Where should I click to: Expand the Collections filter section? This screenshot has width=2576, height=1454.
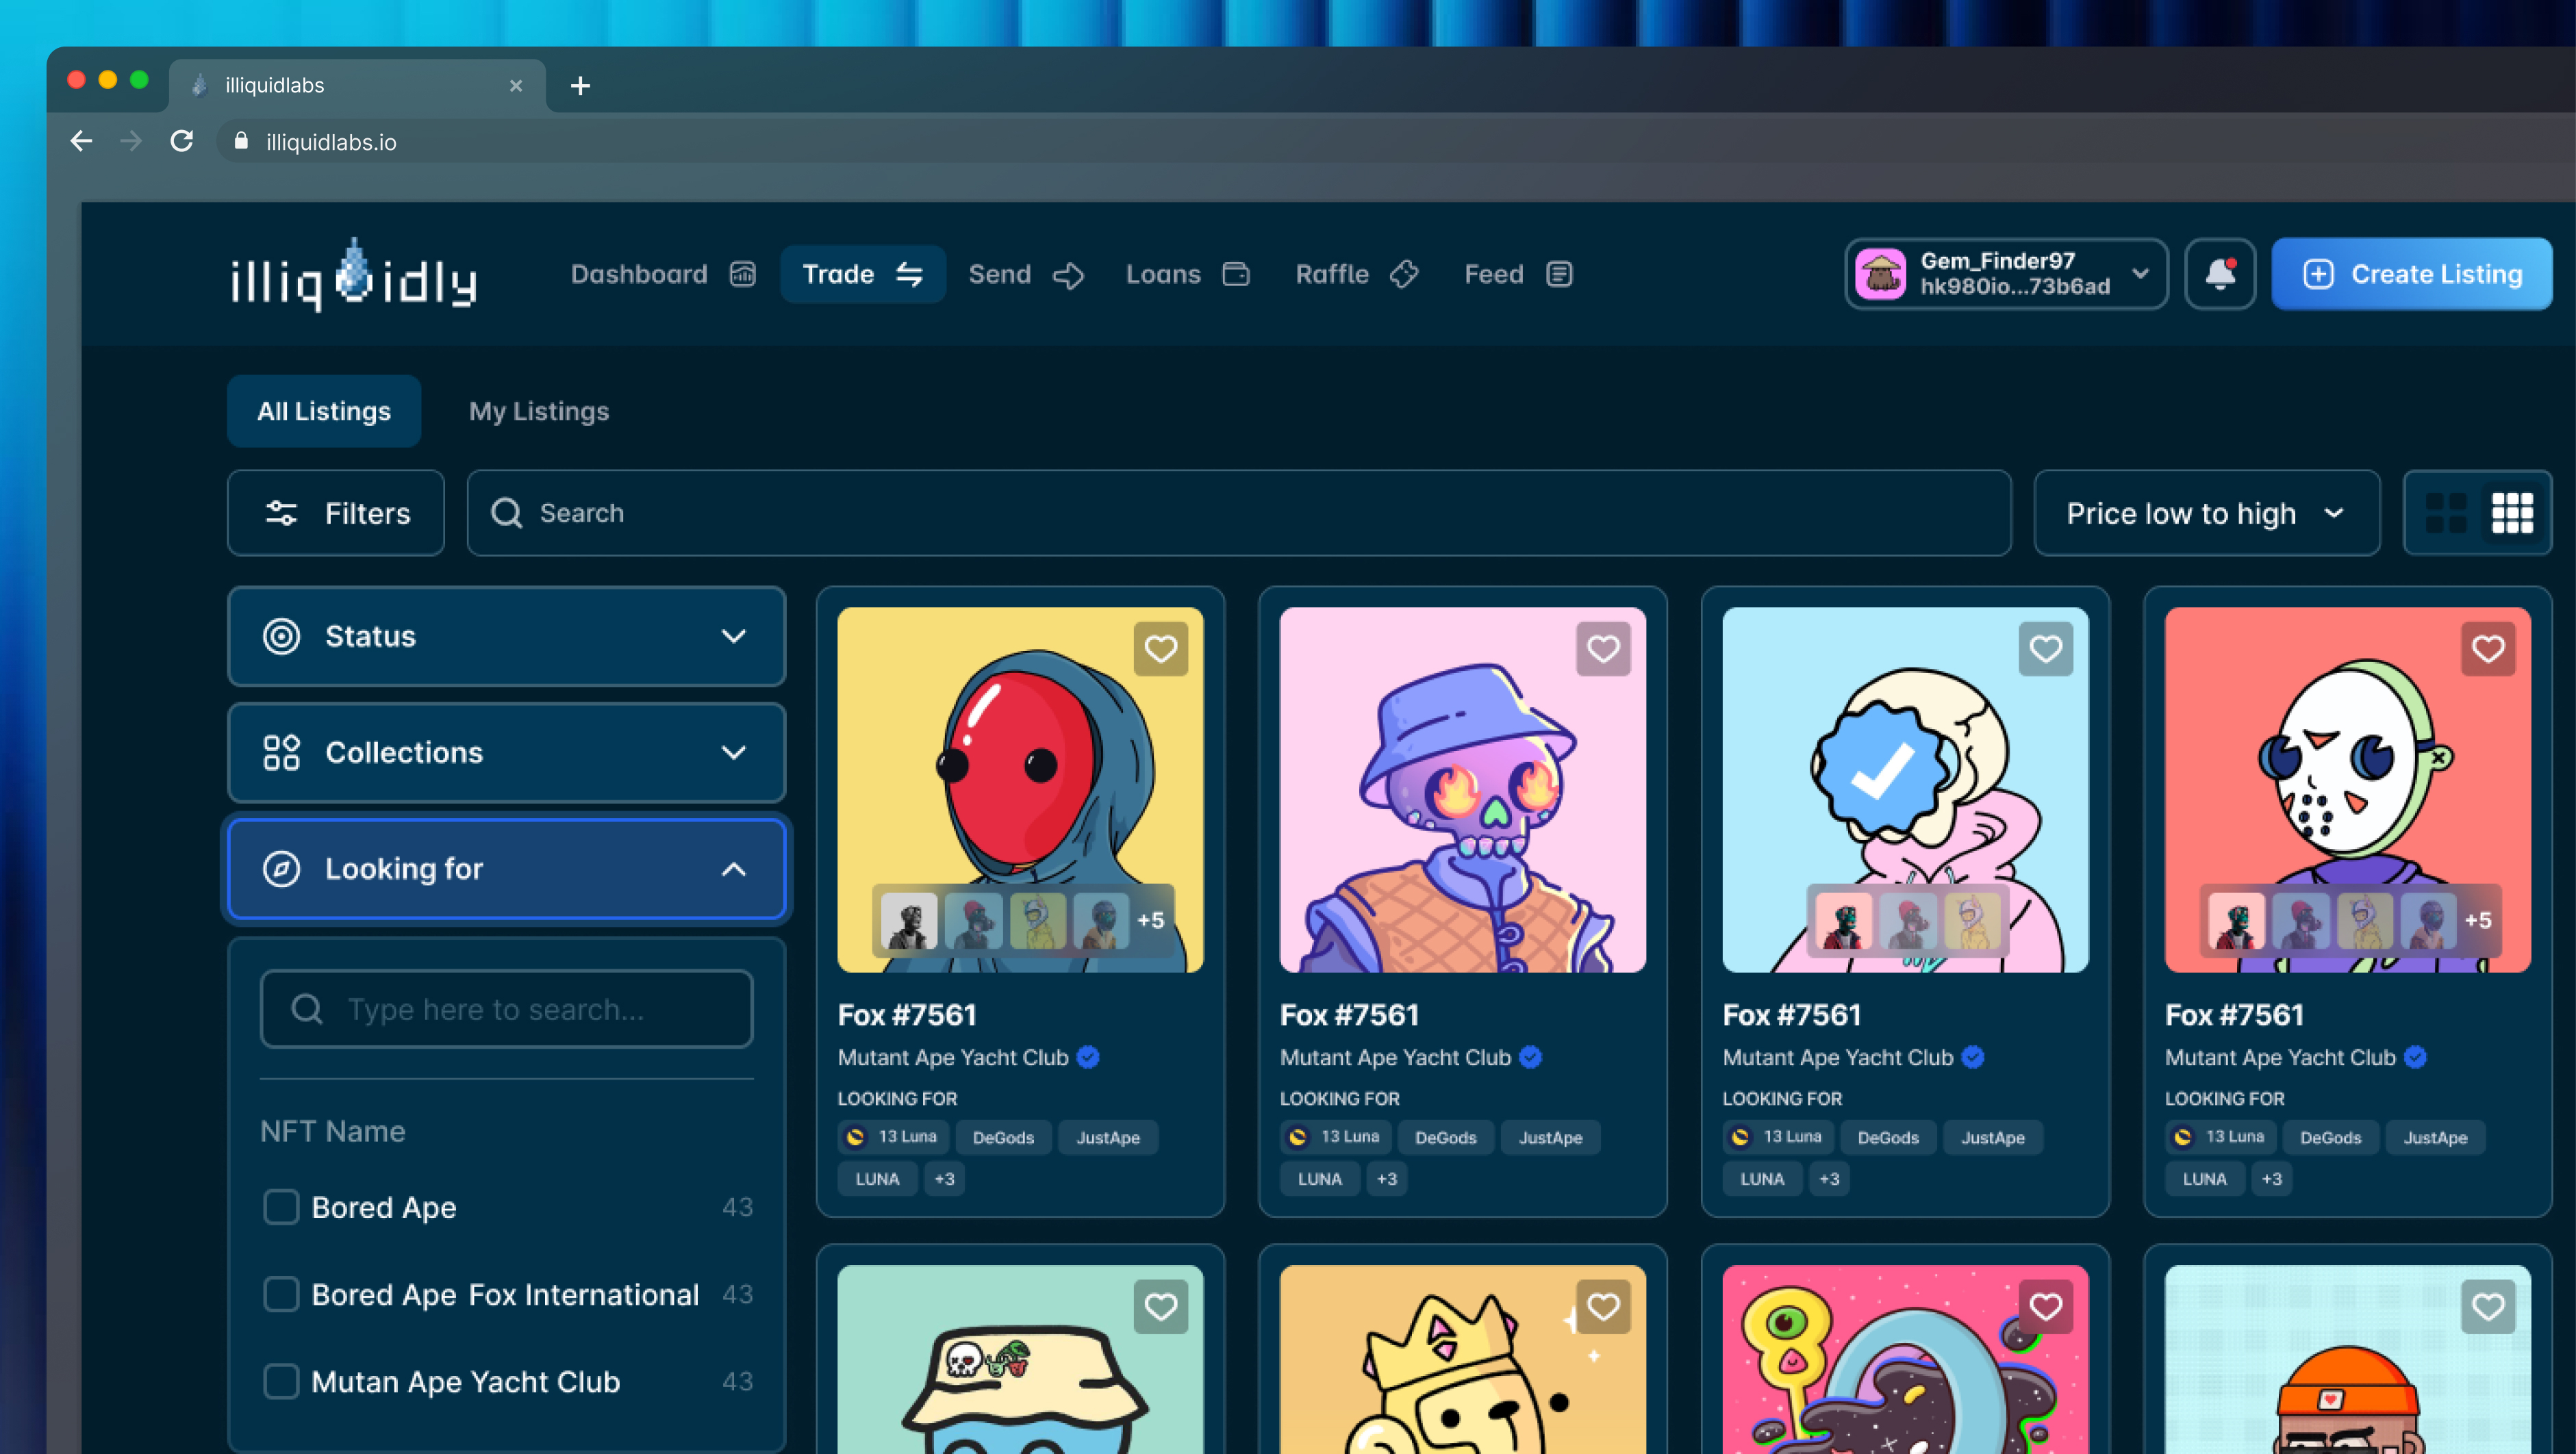point(506,752)
